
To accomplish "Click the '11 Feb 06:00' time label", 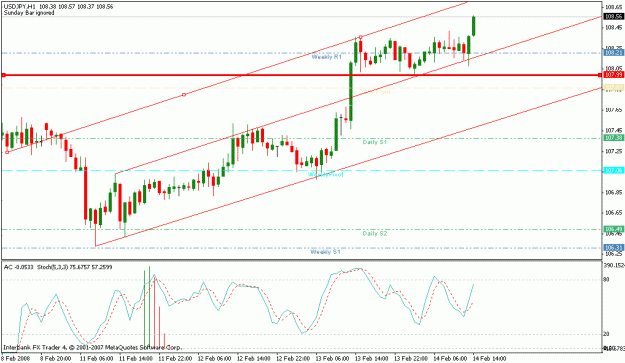I will (96, 359).
